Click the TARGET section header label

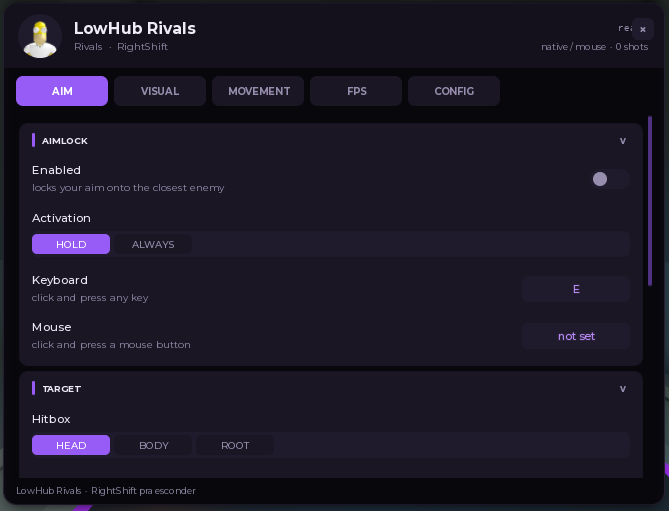tap(61, 389)
